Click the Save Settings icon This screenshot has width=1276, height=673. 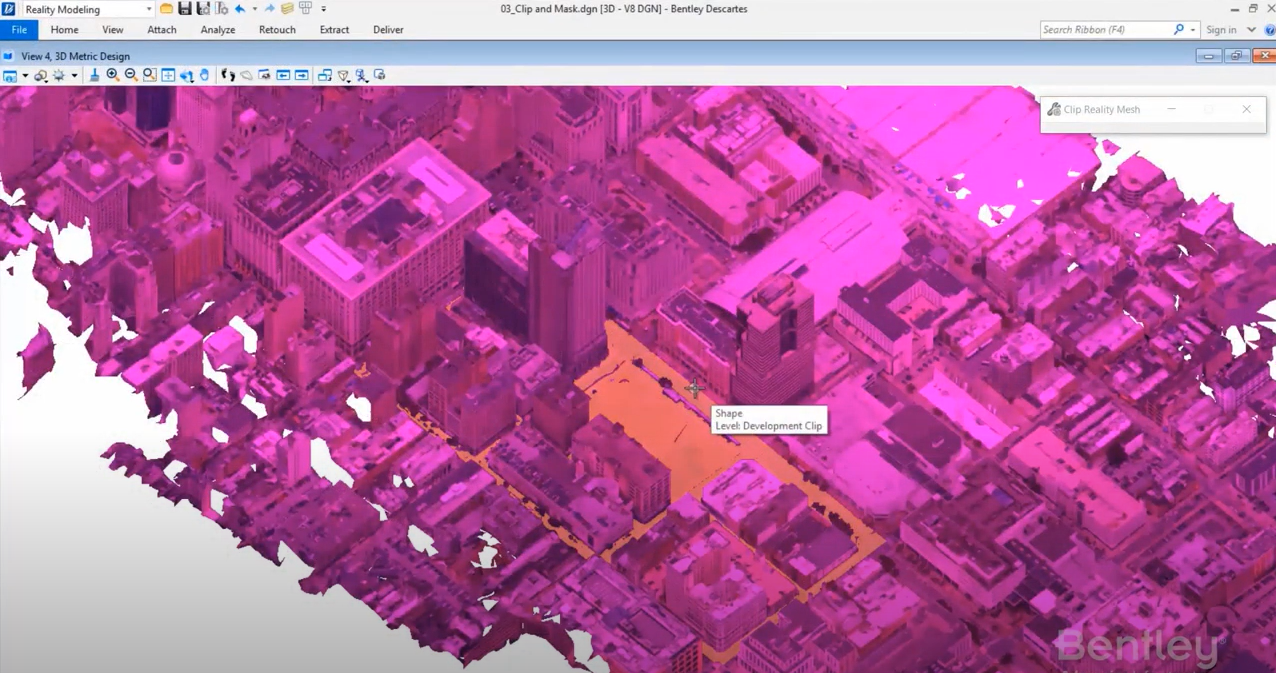203,9
